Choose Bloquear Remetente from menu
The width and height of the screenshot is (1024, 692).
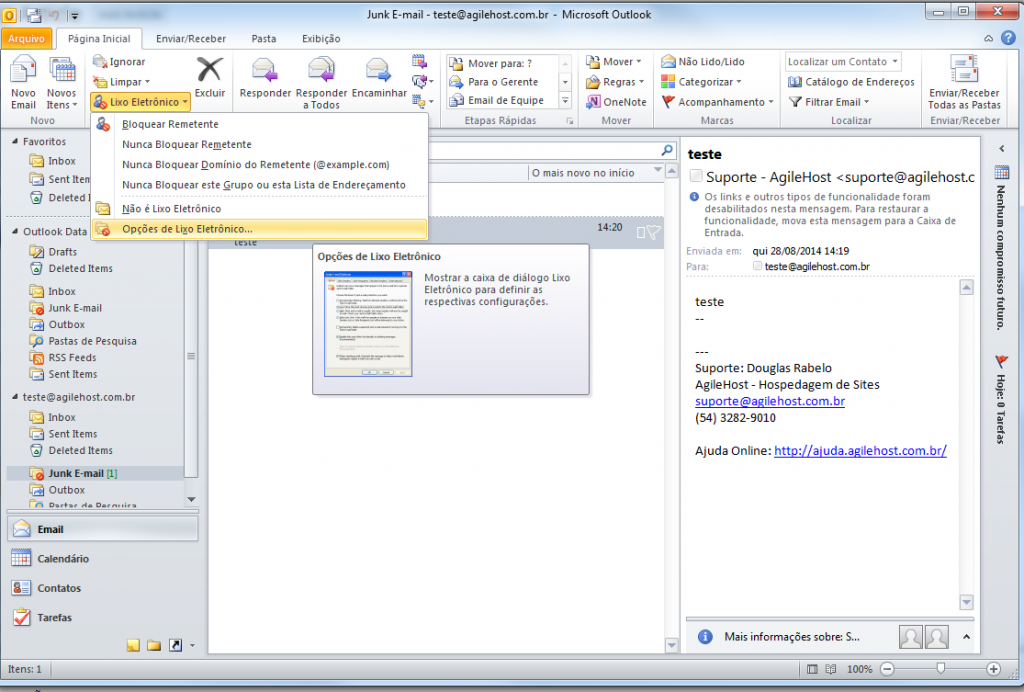click(259, 124)
